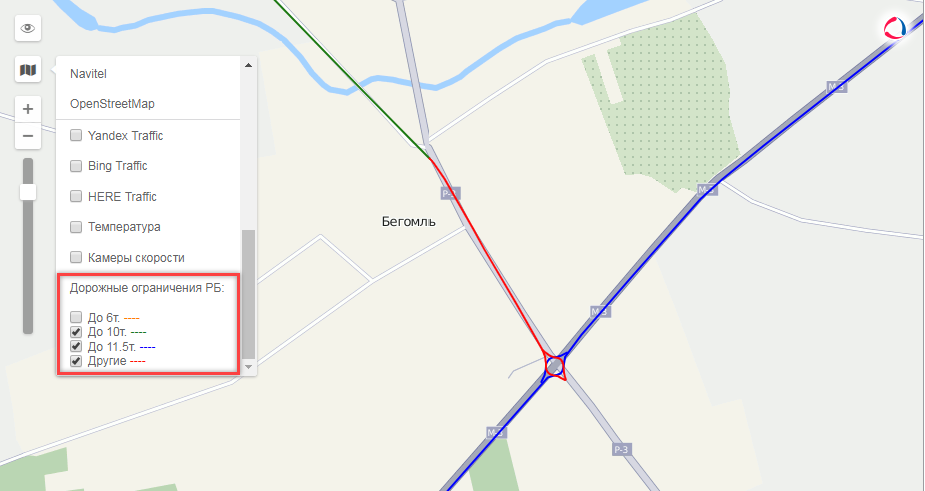Zoom in with the plus button
Screen dimensions: 925x491
tap(28, 109)
